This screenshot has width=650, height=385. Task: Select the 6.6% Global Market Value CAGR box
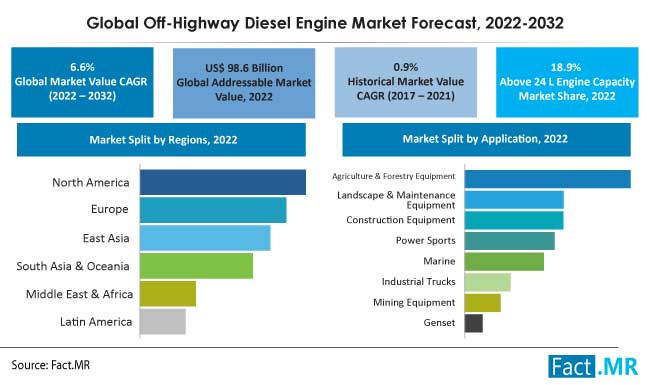click(82, 82)
